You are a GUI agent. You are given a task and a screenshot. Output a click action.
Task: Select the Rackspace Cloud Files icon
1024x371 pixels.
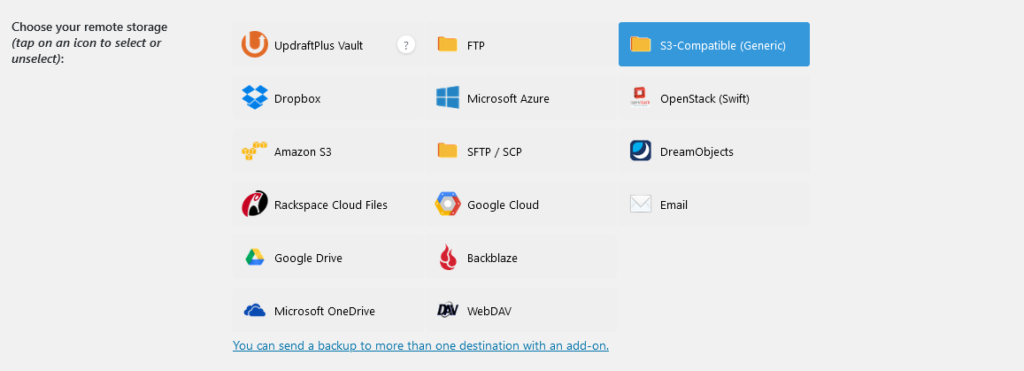tap(255, 204)
